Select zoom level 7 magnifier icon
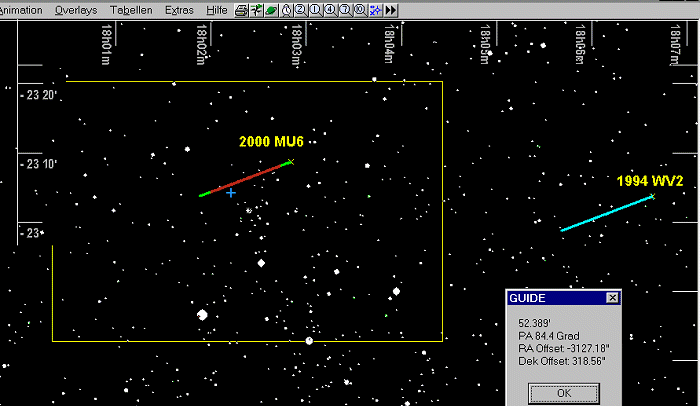 pyautogui.click(x=344, y=9)
